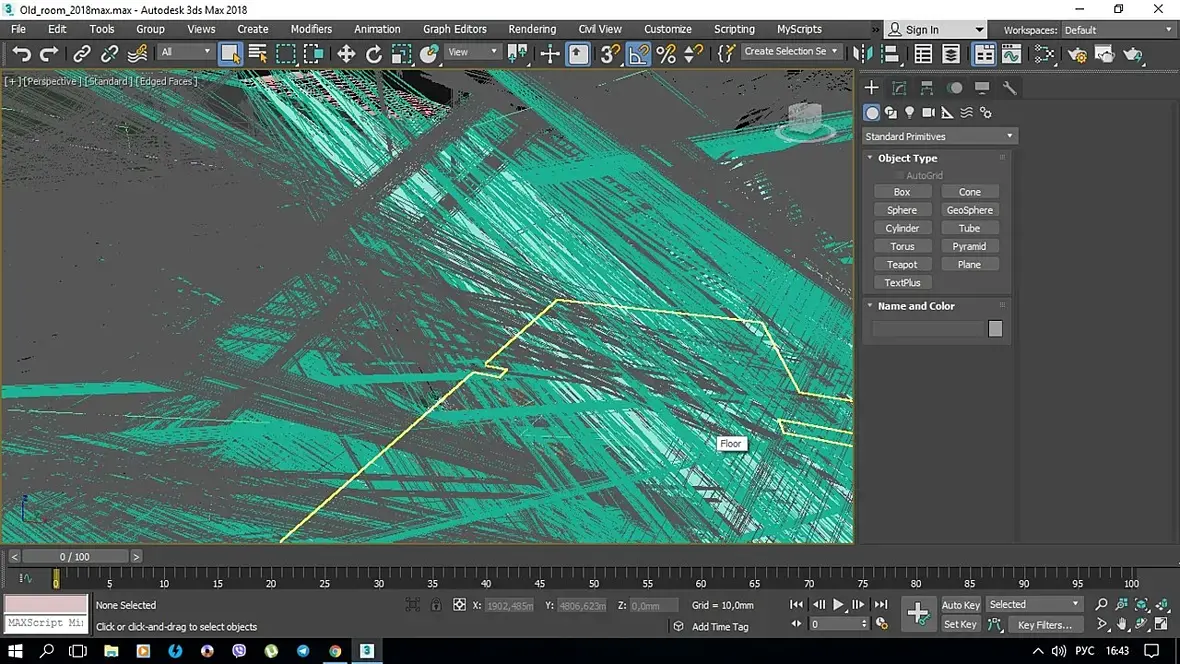This screenshot has width=1180, height=664.
Task: Open the Standard Primitives dropdown
Action: 939,136
